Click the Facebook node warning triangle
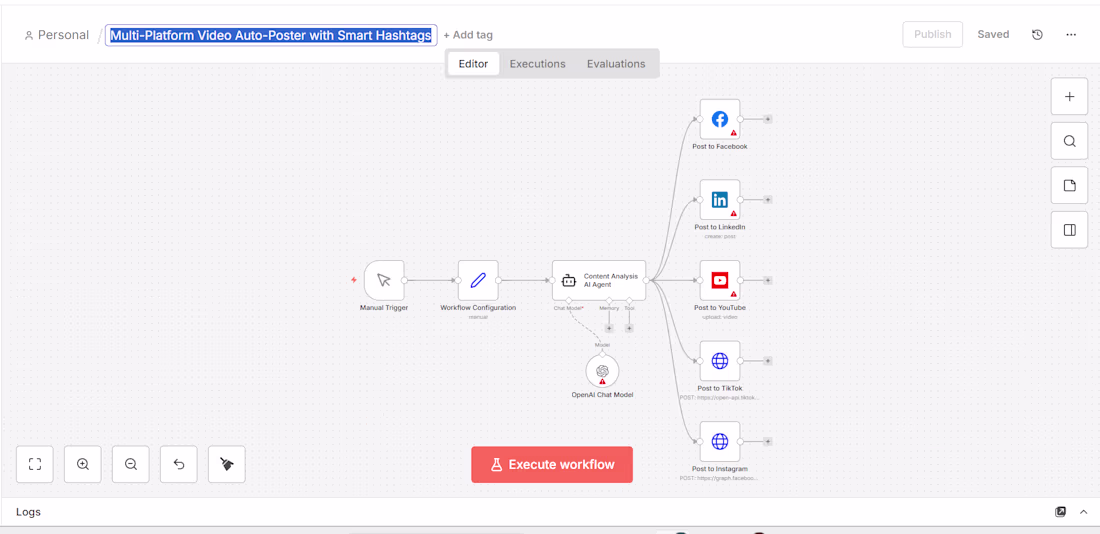The image size is (1100, 534). tap(733, 133)
